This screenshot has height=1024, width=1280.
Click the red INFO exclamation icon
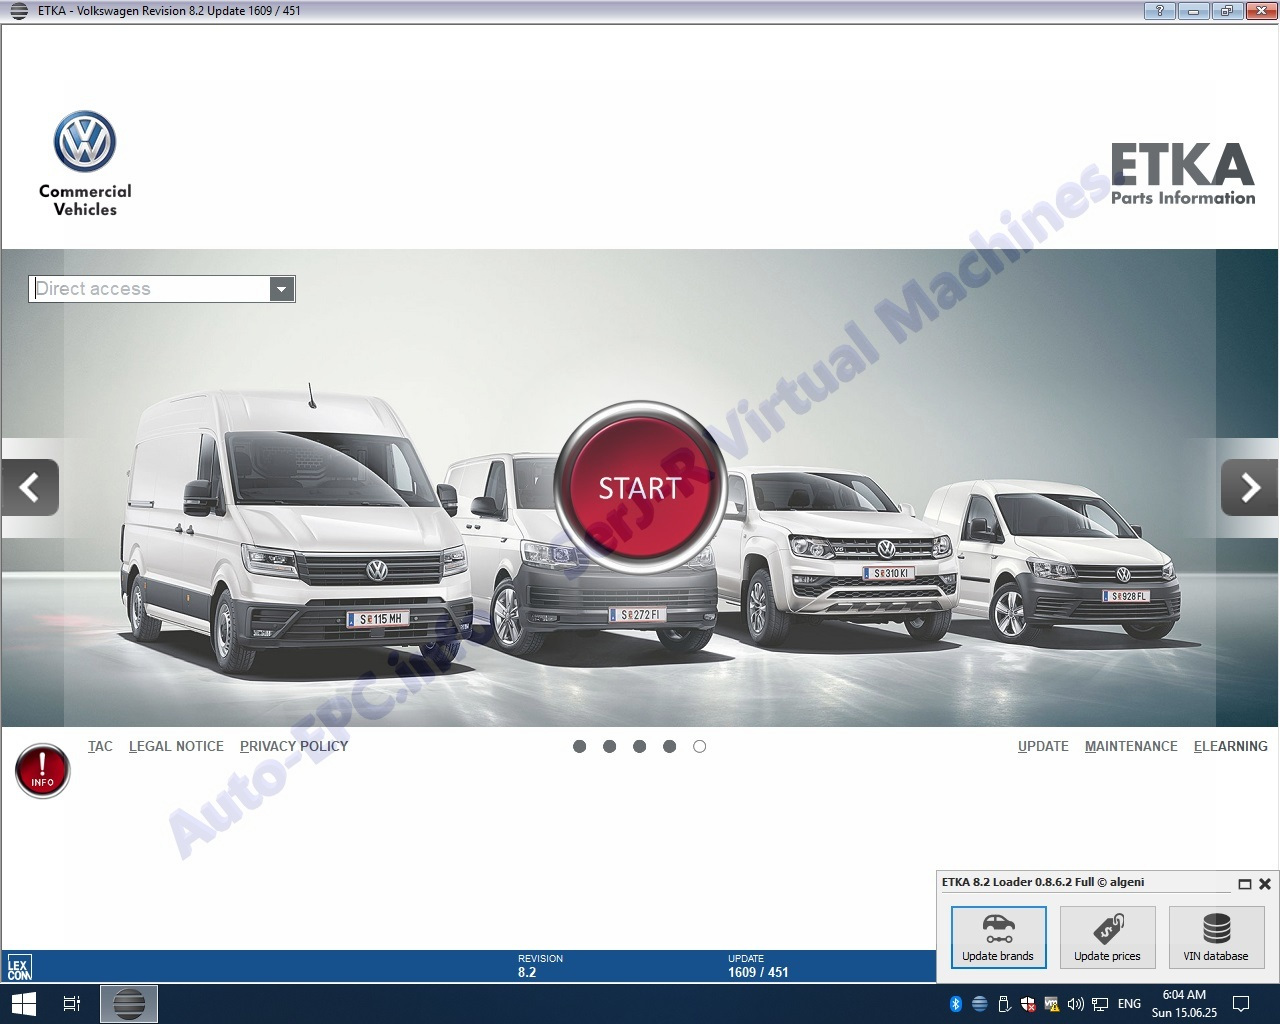click(42, 771)
